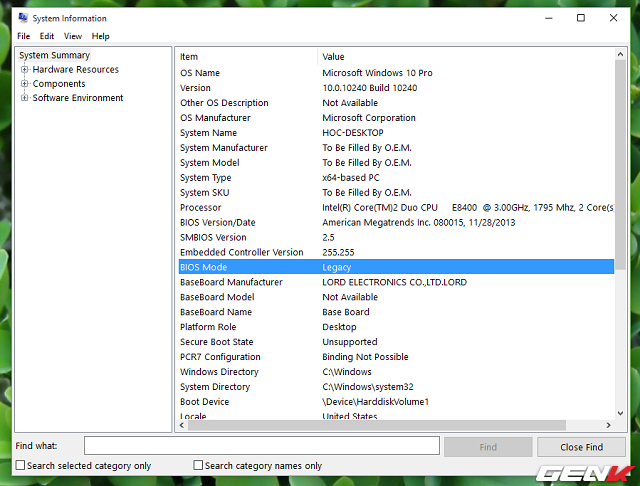Enable Search selected category only checkbox
Viewport: 640px width, 486px height.
[x=20, y=465]
